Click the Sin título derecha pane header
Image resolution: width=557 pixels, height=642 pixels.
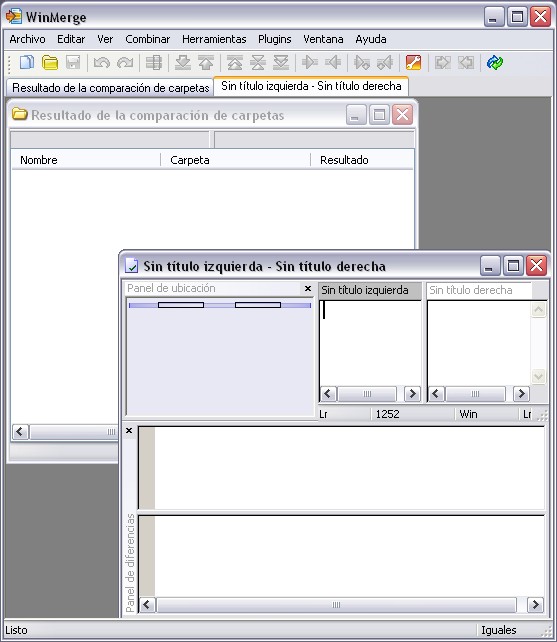479,290
